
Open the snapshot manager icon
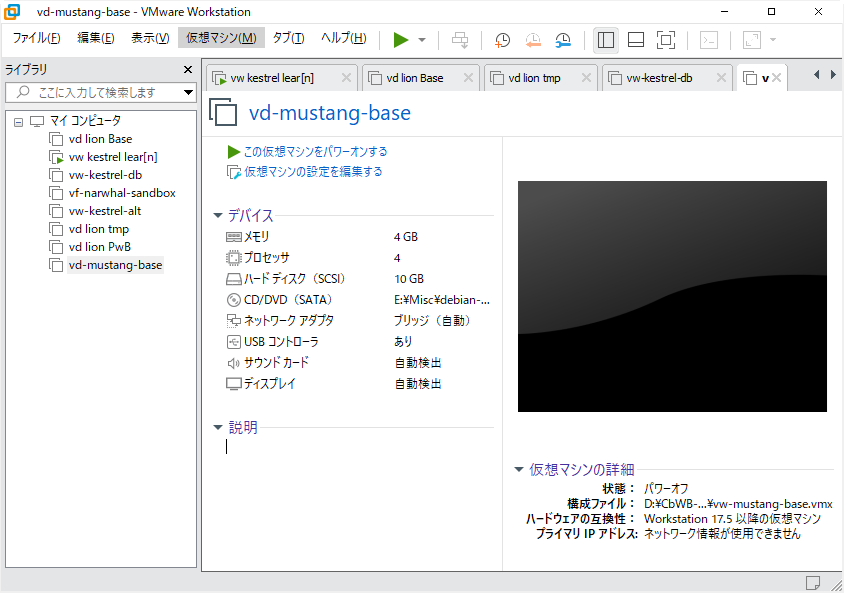[x=564, y=40]
